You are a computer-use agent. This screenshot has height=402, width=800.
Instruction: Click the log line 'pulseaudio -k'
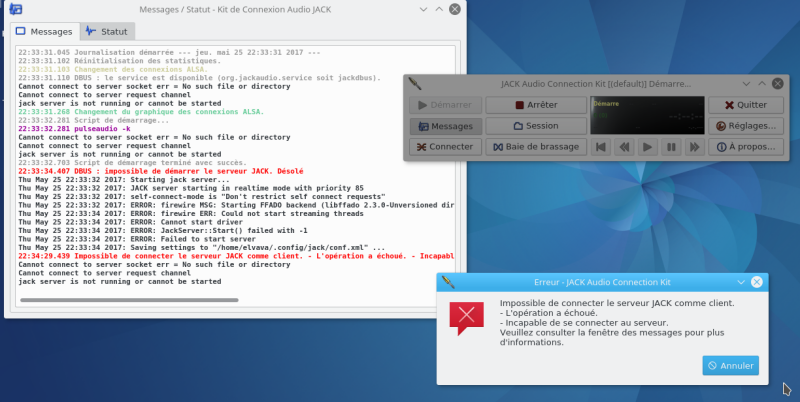74,129
